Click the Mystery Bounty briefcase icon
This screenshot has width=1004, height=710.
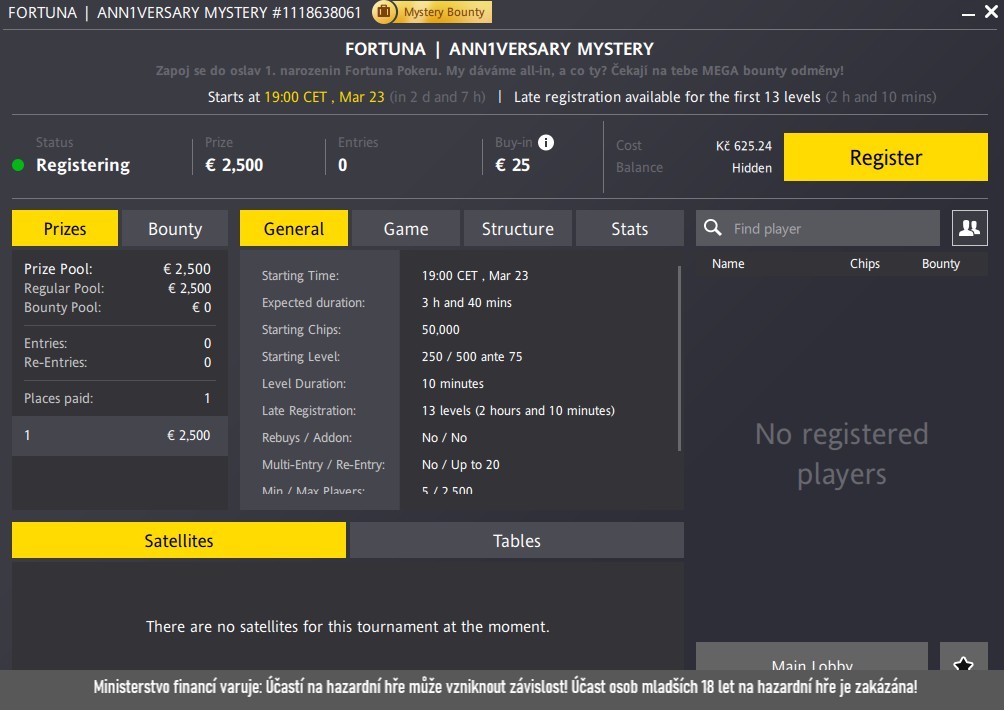tap(384, 12)
